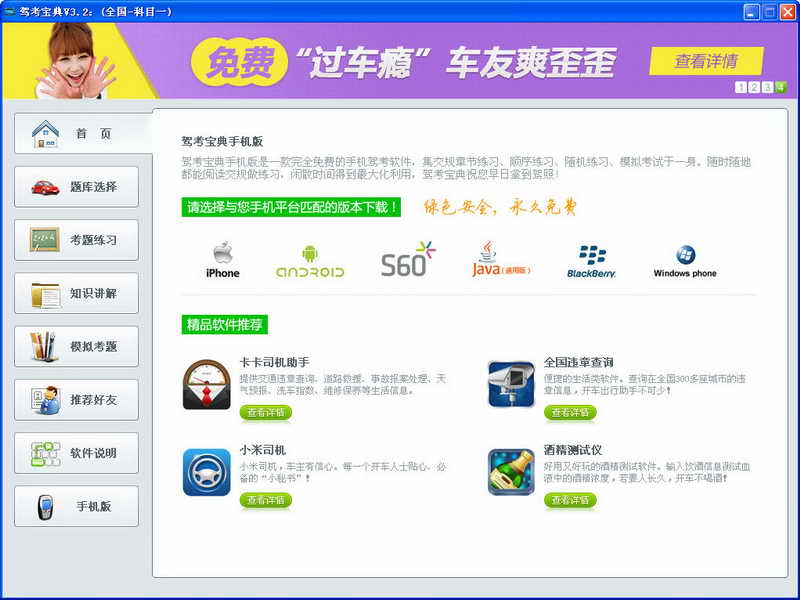The height and width of the screenshot is (600, 800).
Task: Go to 知识讲解 section
Action: [77, 293]
